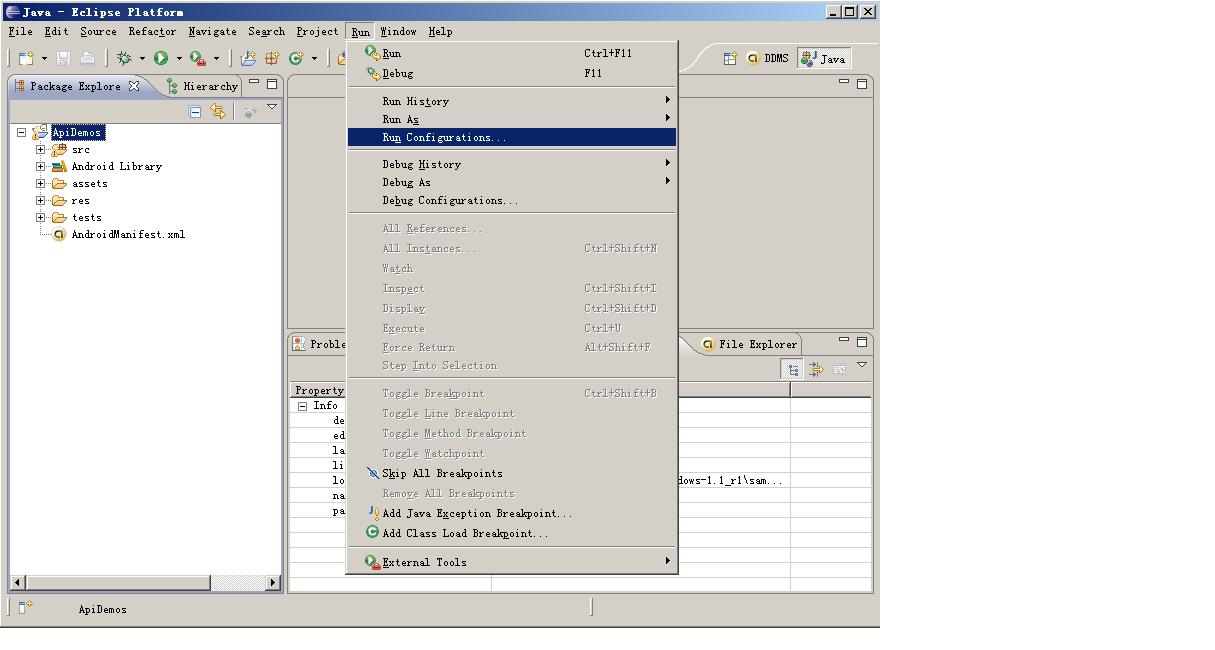Switch to the File Explorer tab
This screenshot has height=650, width=1215.
coord(749,344)
